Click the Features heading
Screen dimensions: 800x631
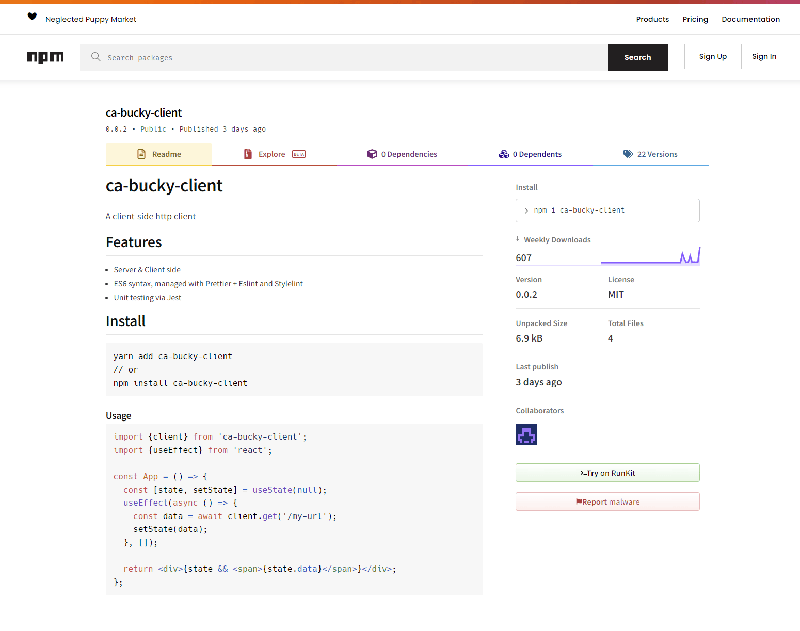(134, 242)
